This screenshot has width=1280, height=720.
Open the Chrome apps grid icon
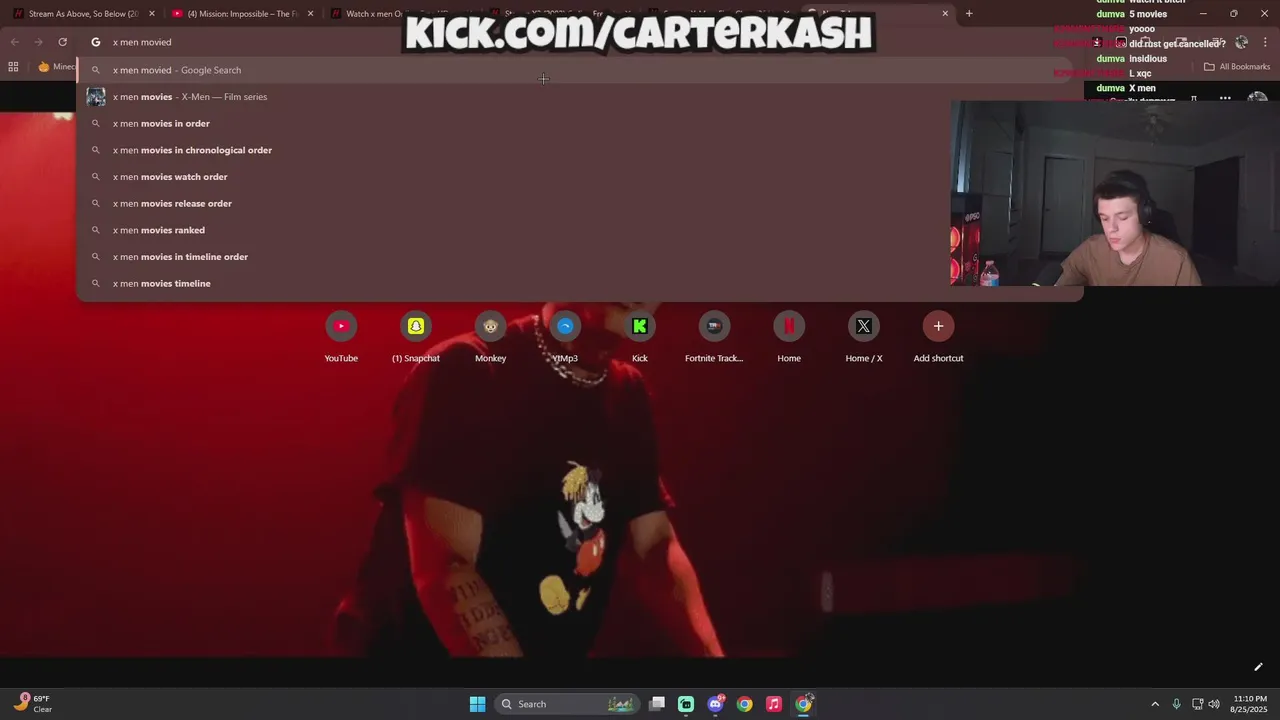[x=13, y=67]
